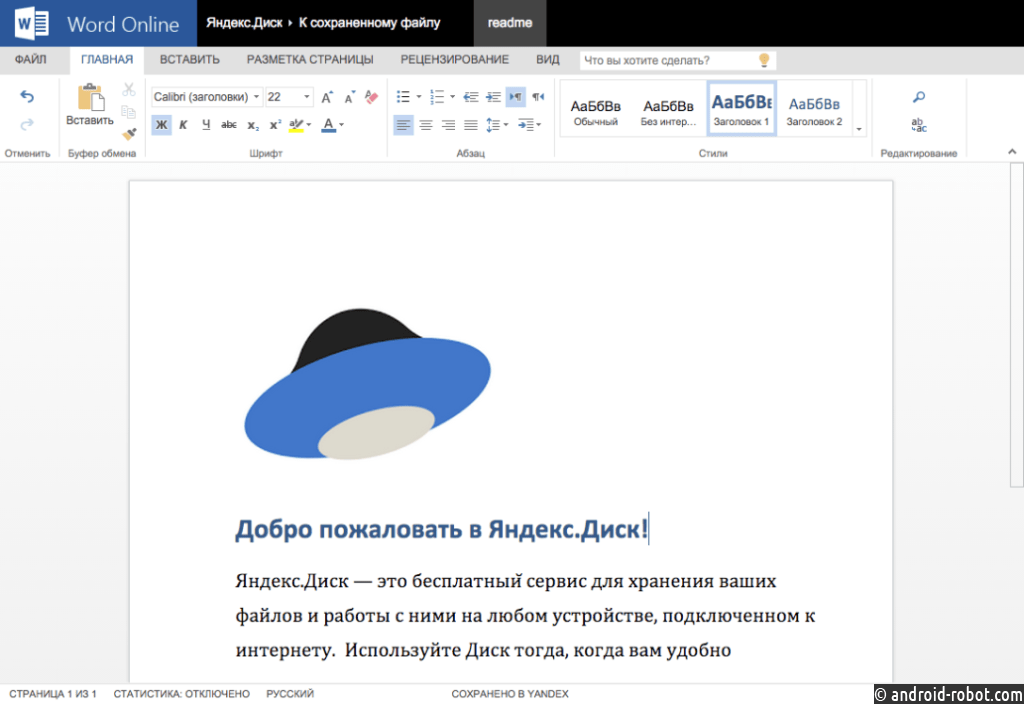Click the Redo arrow icon
The height and width of the screenshot is (704, 1024).
(x=27, y=124)
